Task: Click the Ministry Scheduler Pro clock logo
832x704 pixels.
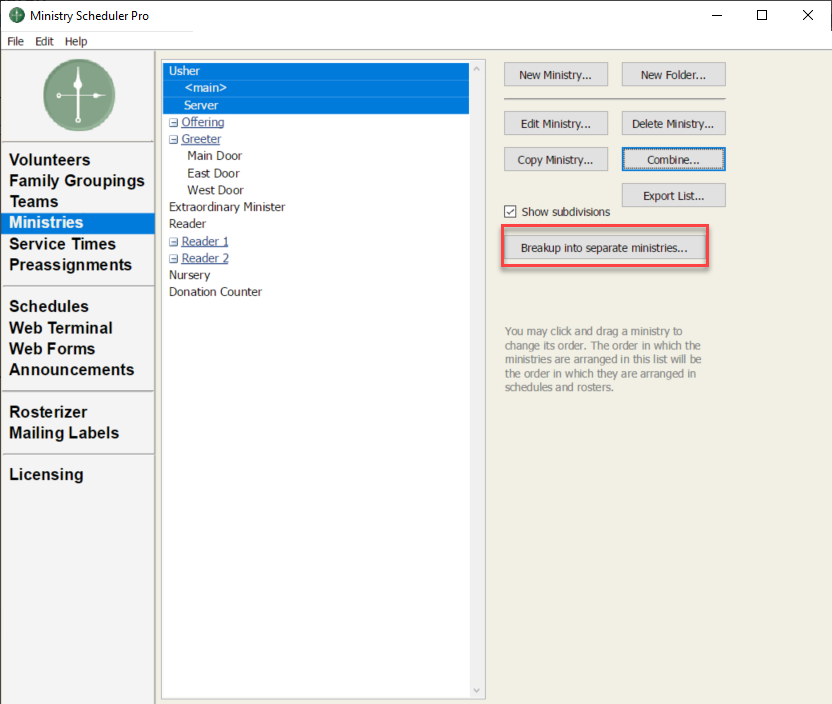Action: [x=78, y=95]
